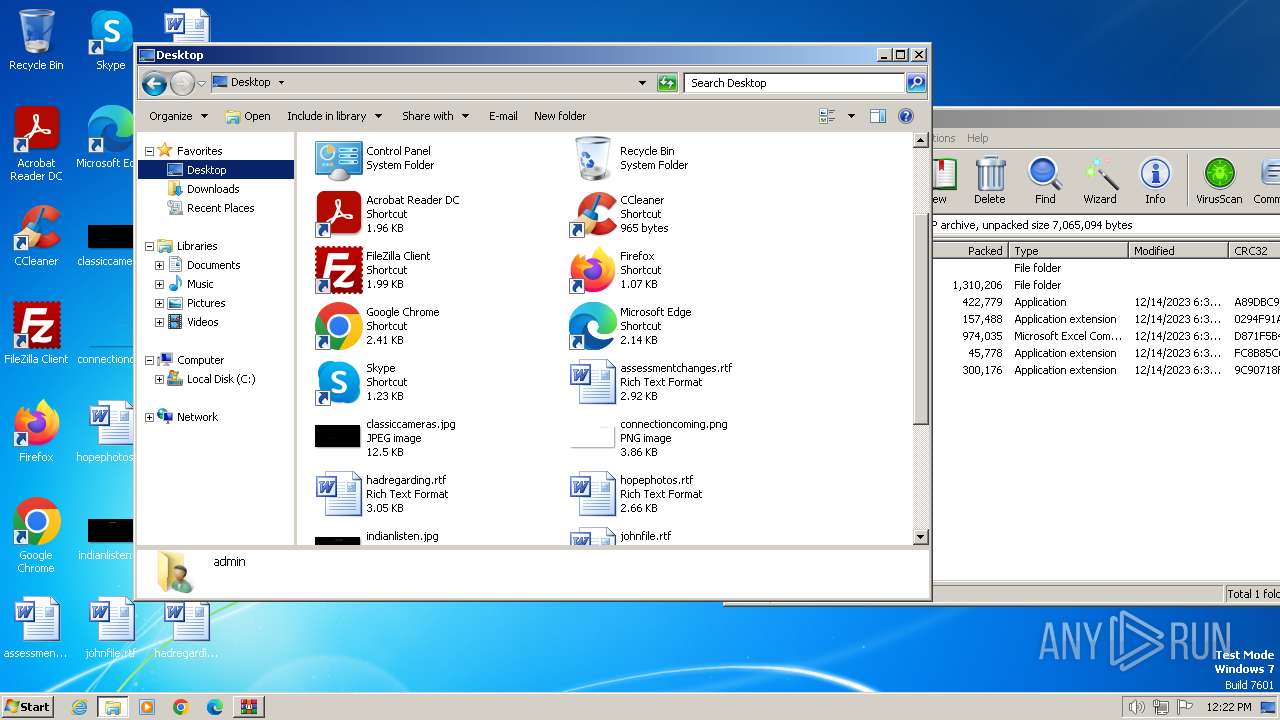This screenshot has height=720, width=1280.
Task: Show the preview pane icon
Action: coord(878,116)
